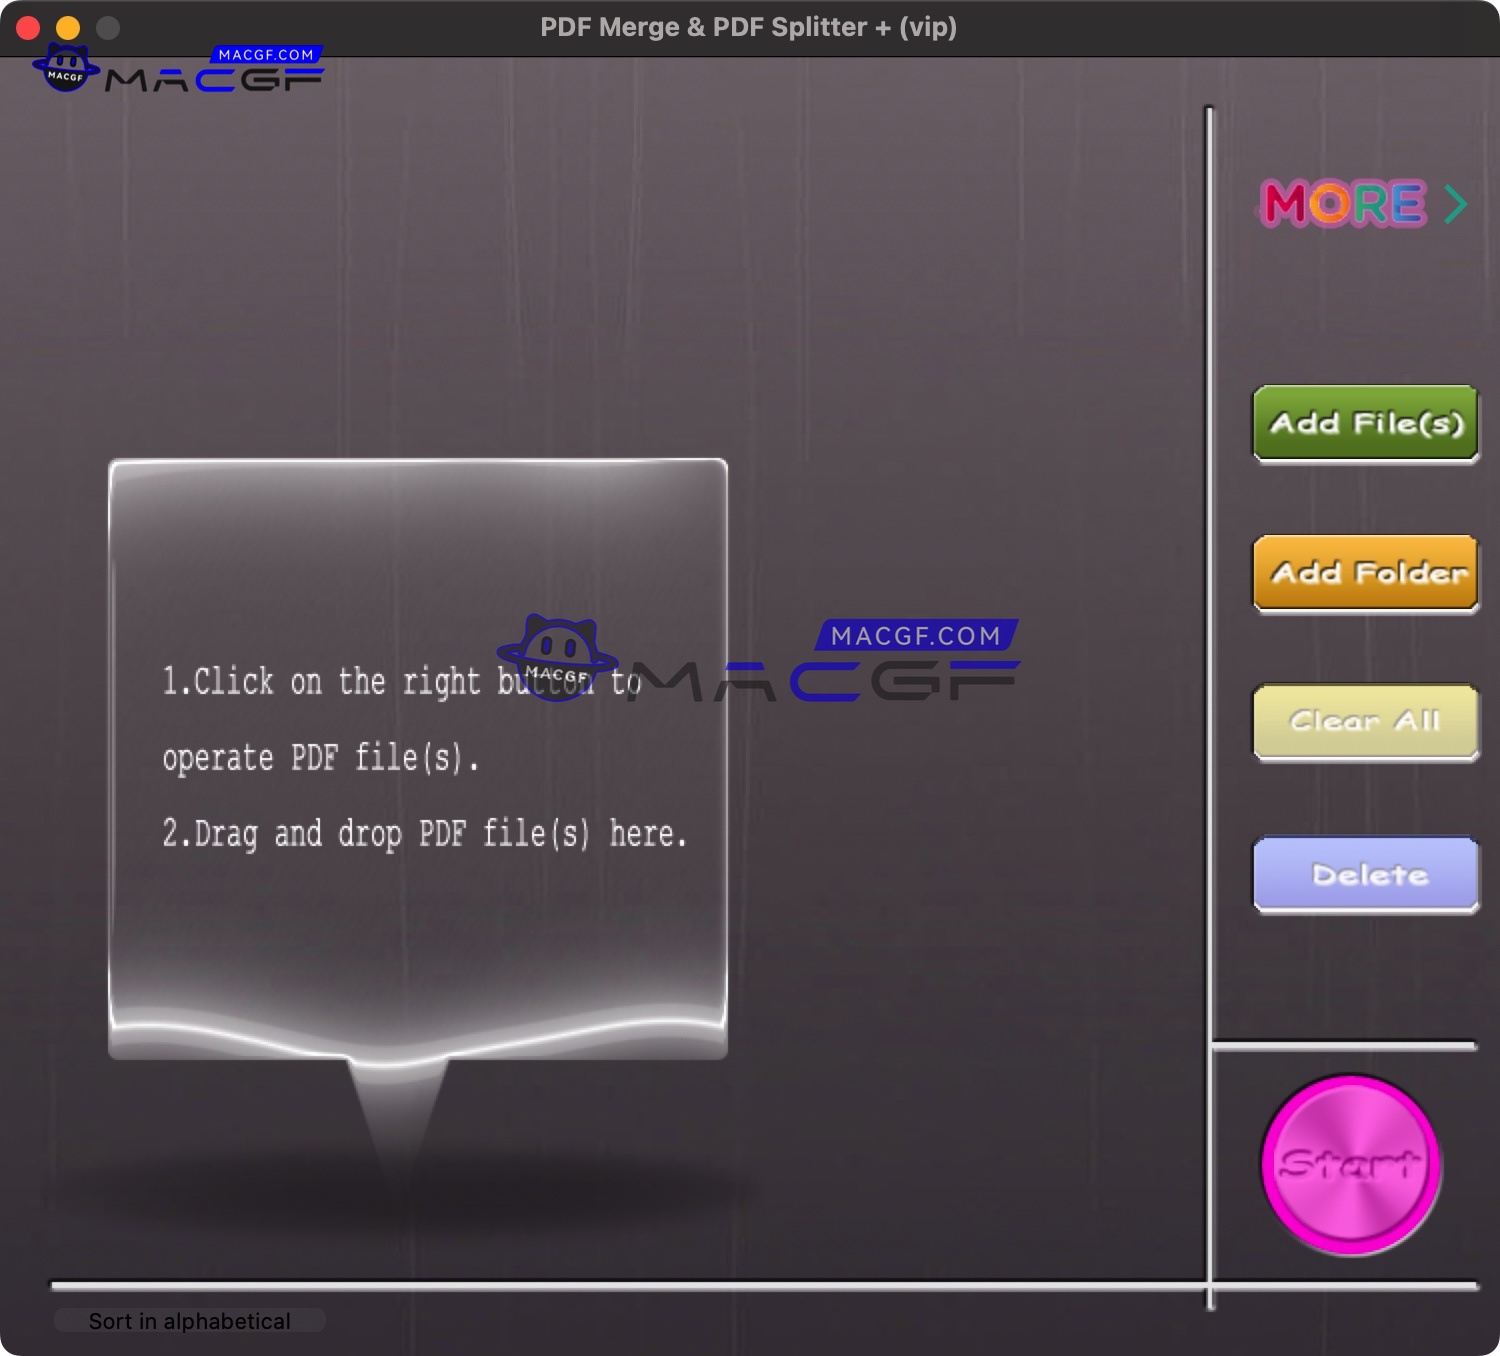Click the instruction text about dragging PDF files
This screenshot has width=1500, height=1356.
tap(425, 833)
